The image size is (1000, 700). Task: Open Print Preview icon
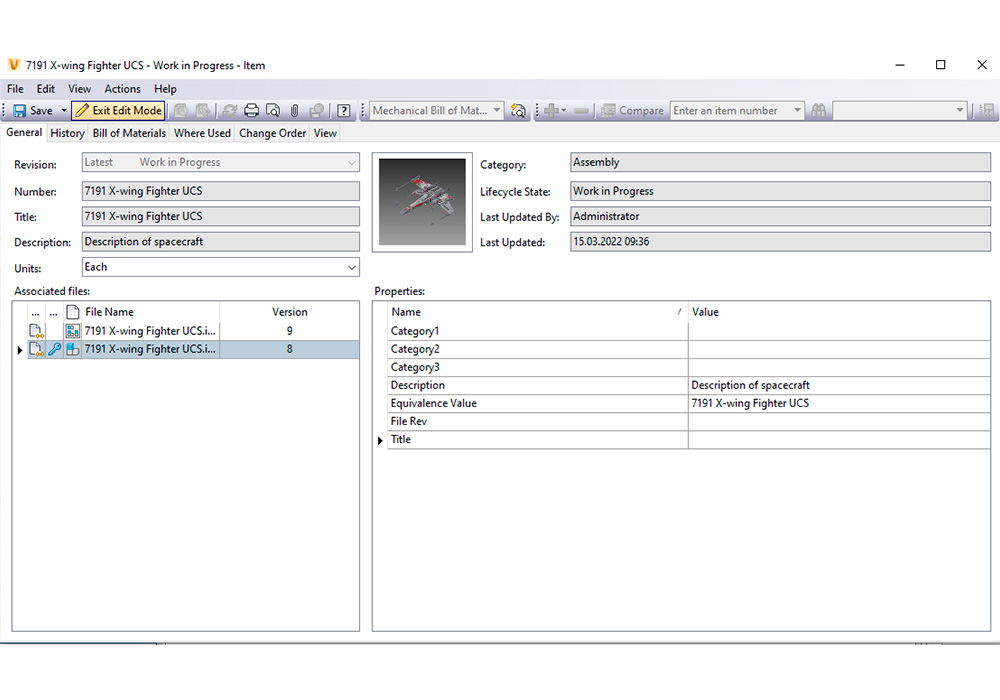pyautogui.click(x=273, y=111)
